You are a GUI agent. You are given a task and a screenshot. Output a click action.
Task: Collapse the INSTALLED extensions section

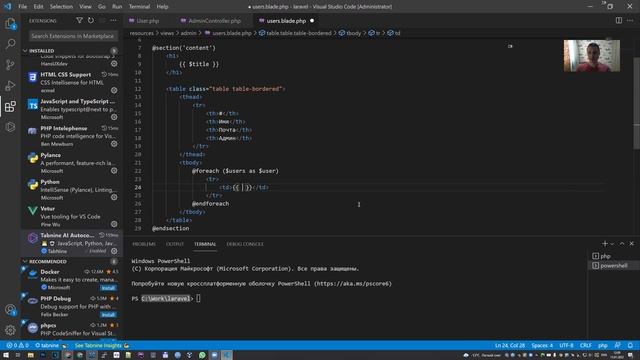tap(71, 51)
